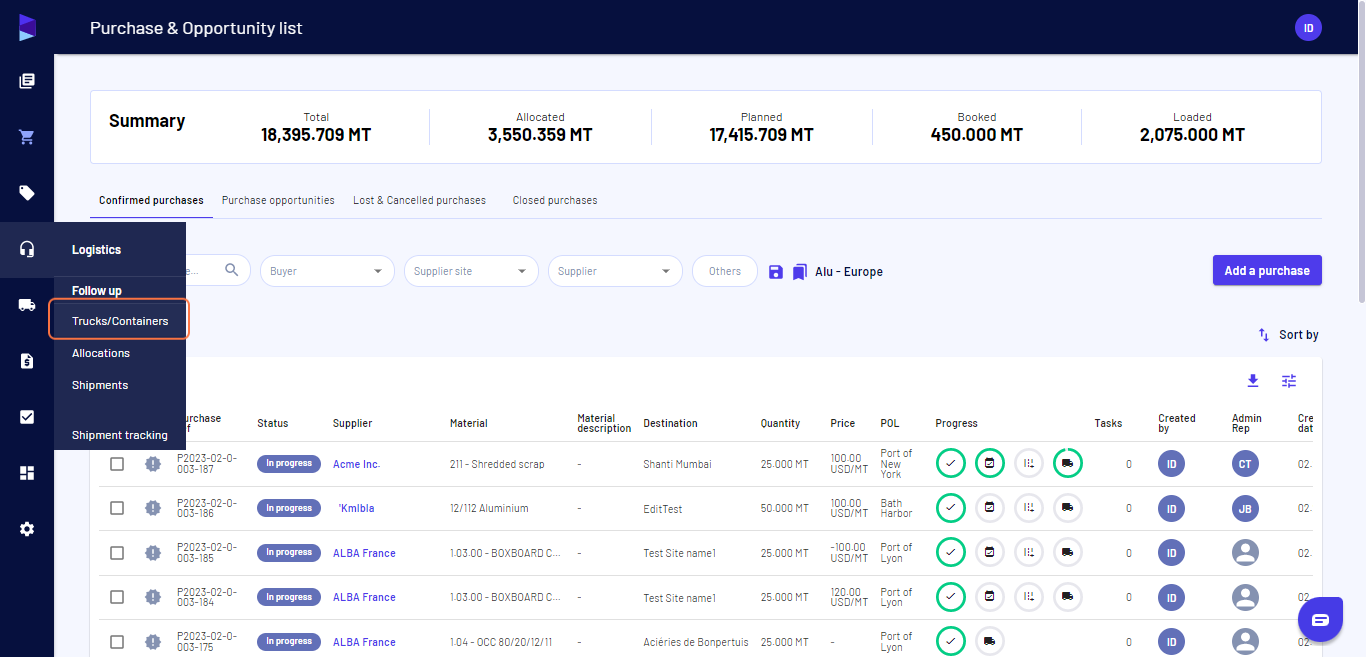Click alert icon on row P2023-02-0-003-187
This screenshot has width=1366, height=657.
153,464
